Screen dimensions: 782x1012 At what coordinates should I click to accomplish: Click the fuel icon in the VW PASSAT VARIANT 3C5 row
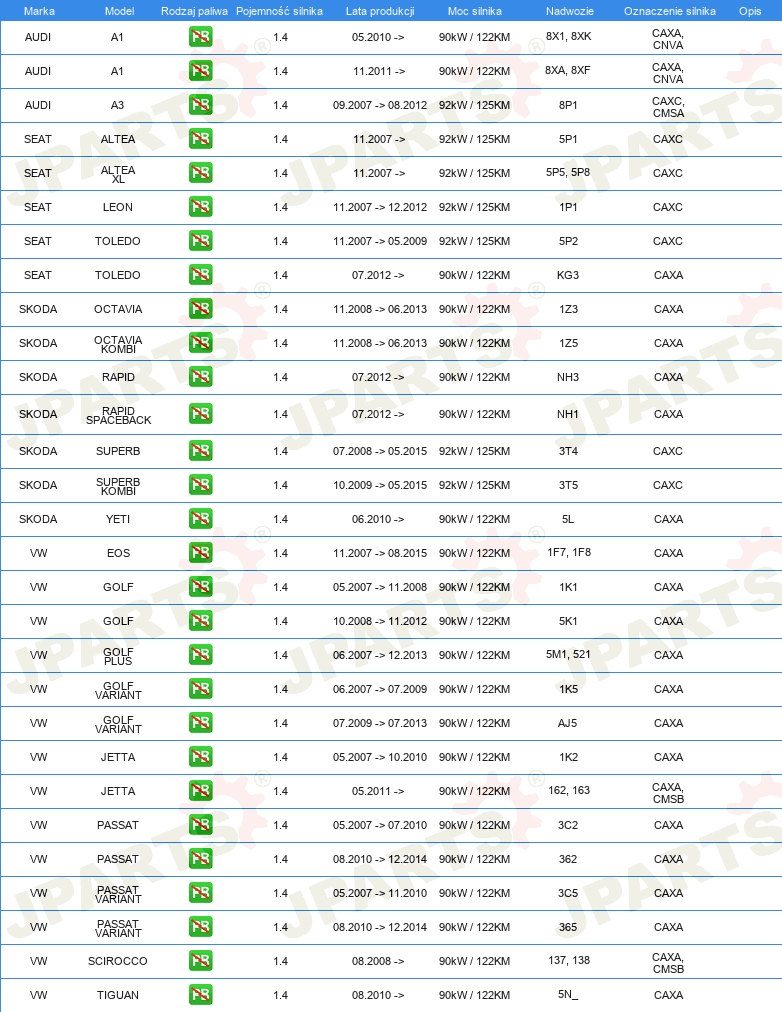coord(201,893)
